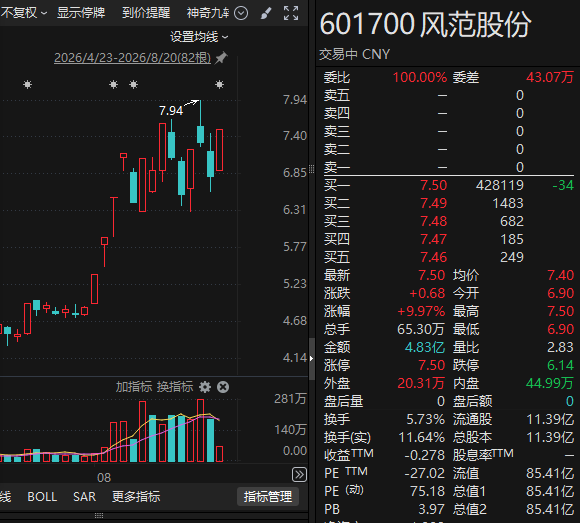This screenshot has height=523, width=580.
Task: Click 换指标 to change indicator
Action: 175,387
